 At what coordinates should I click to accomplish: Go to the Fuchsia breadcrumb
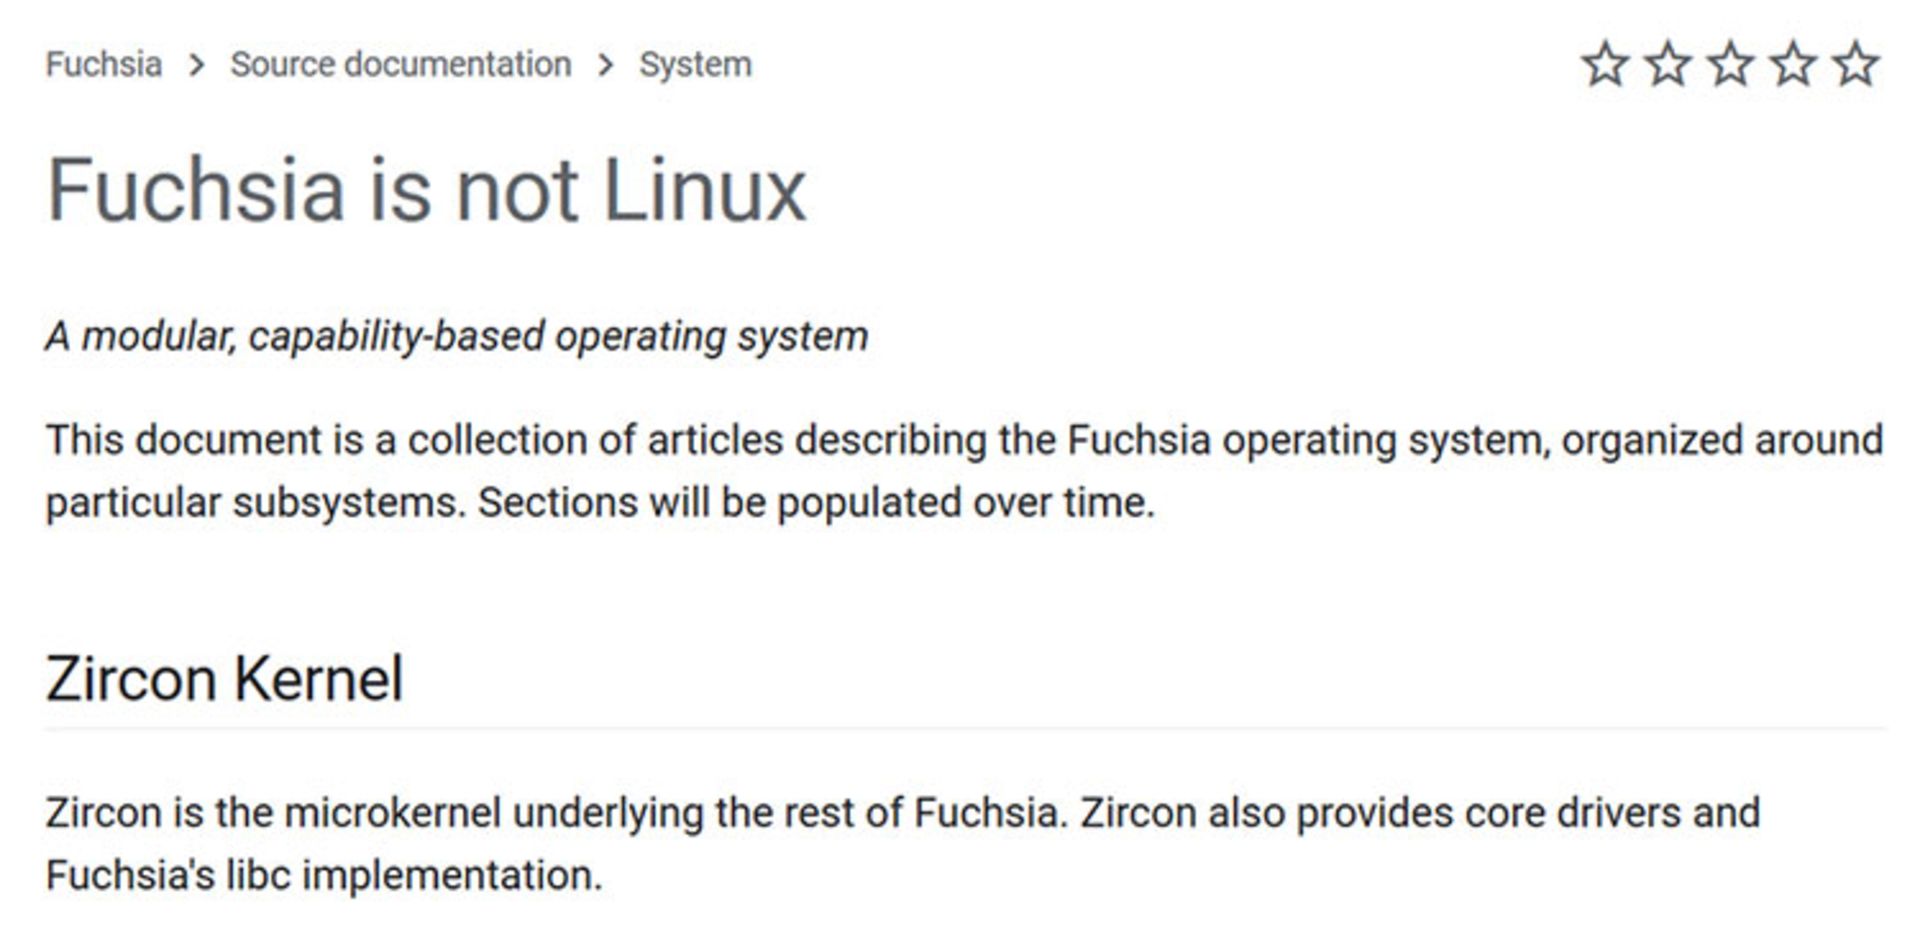[104, 64]
